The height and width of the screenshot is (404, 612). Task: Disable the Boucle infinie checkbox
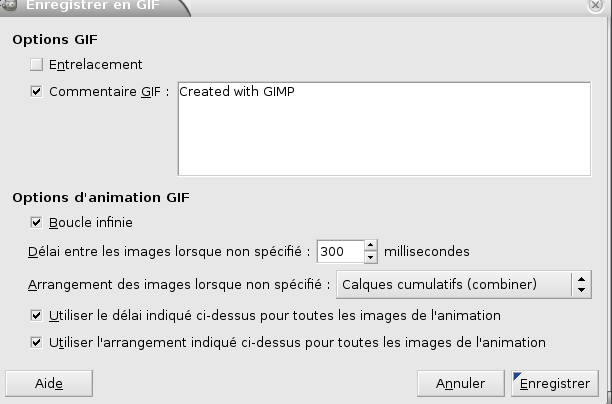37,222
